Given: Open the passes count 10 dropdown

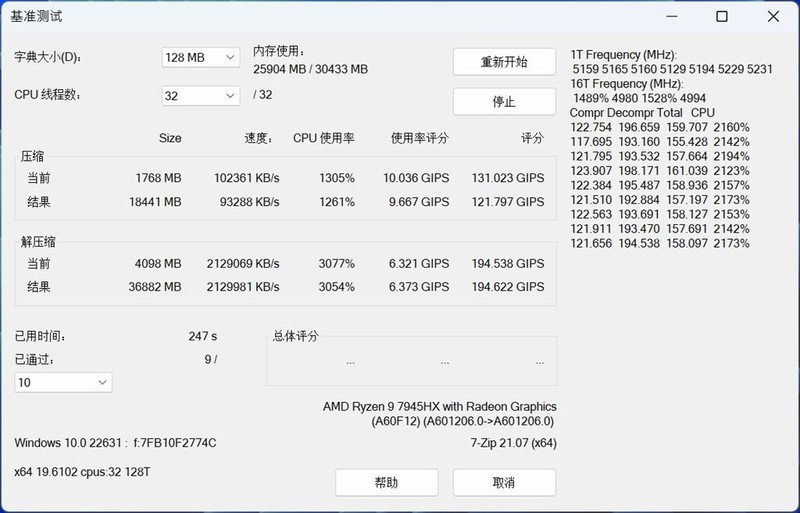Looking at the screenshot, I should pos(63,382).
